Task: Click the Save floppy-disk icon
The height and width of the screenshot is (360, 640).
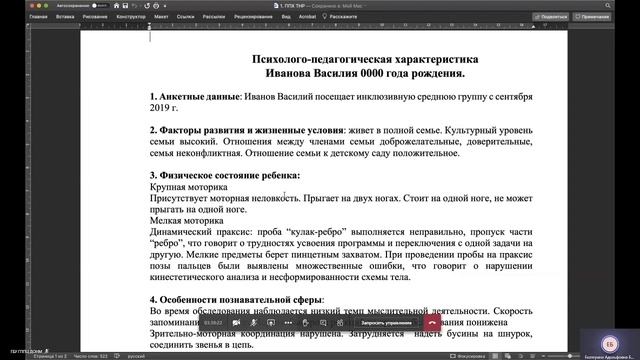Action: 125,6
